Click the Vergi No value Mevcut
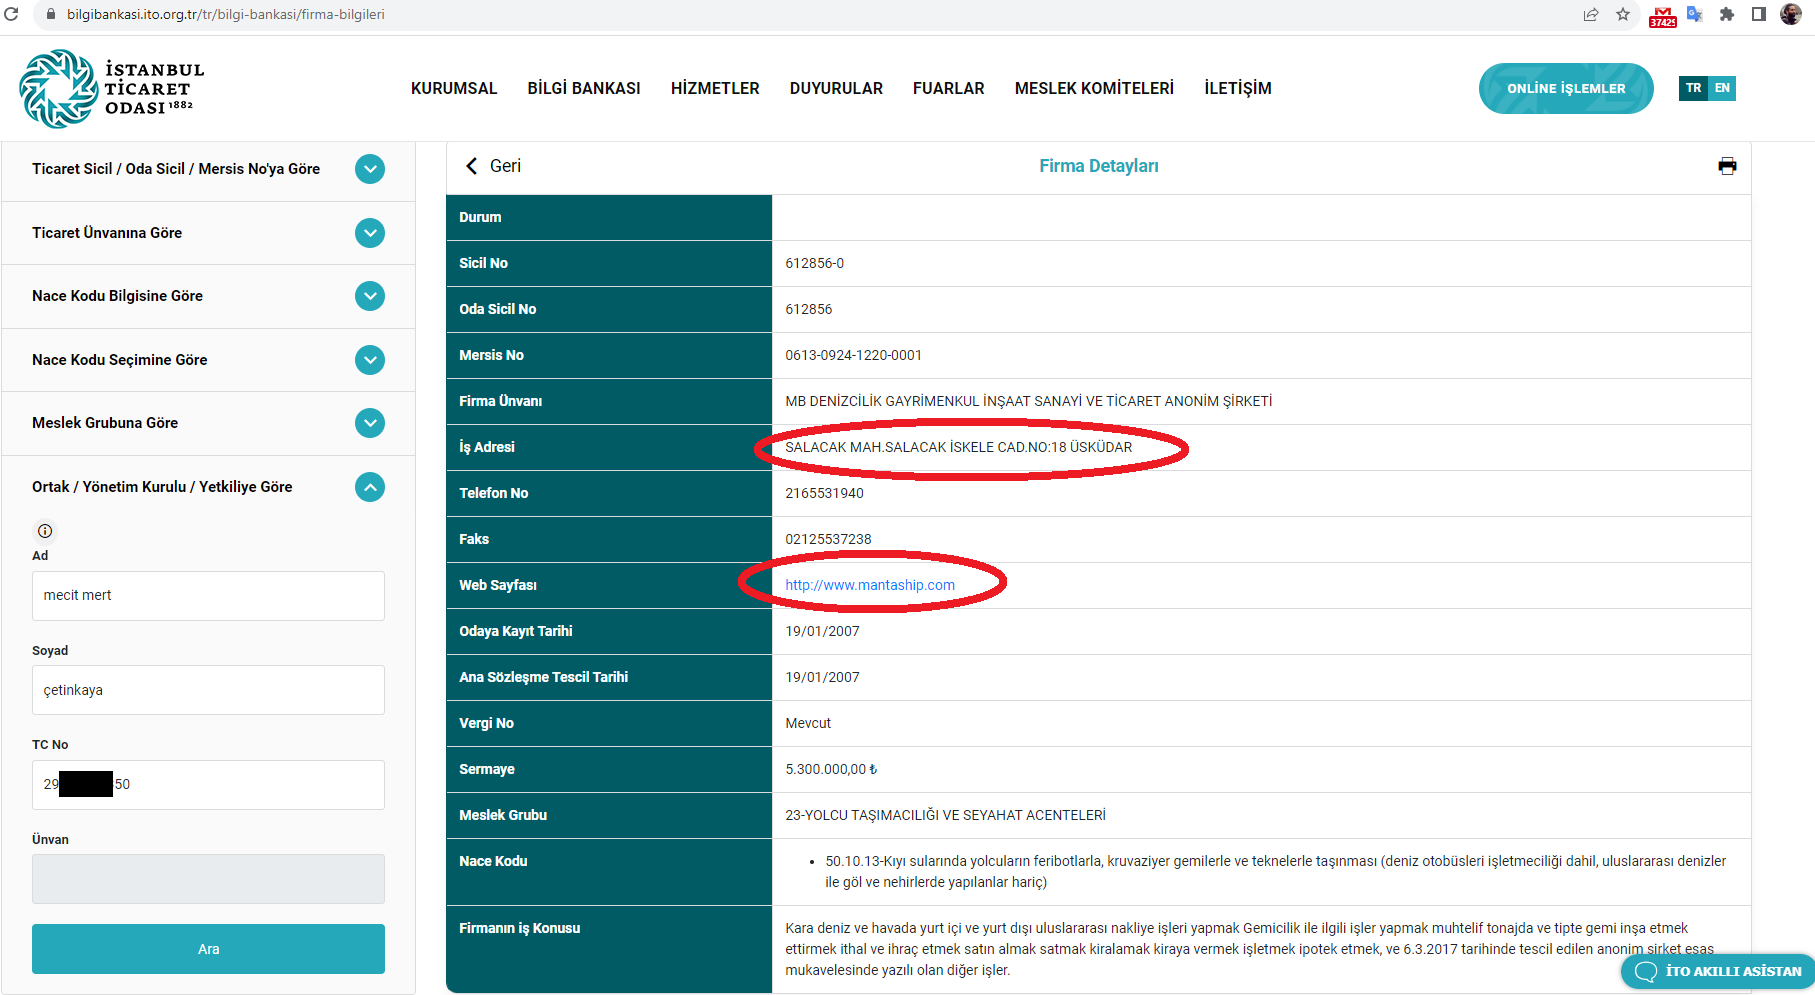The width and height of the screenshot is (1815, 995). pyautogui.click(x=808, y=723)
